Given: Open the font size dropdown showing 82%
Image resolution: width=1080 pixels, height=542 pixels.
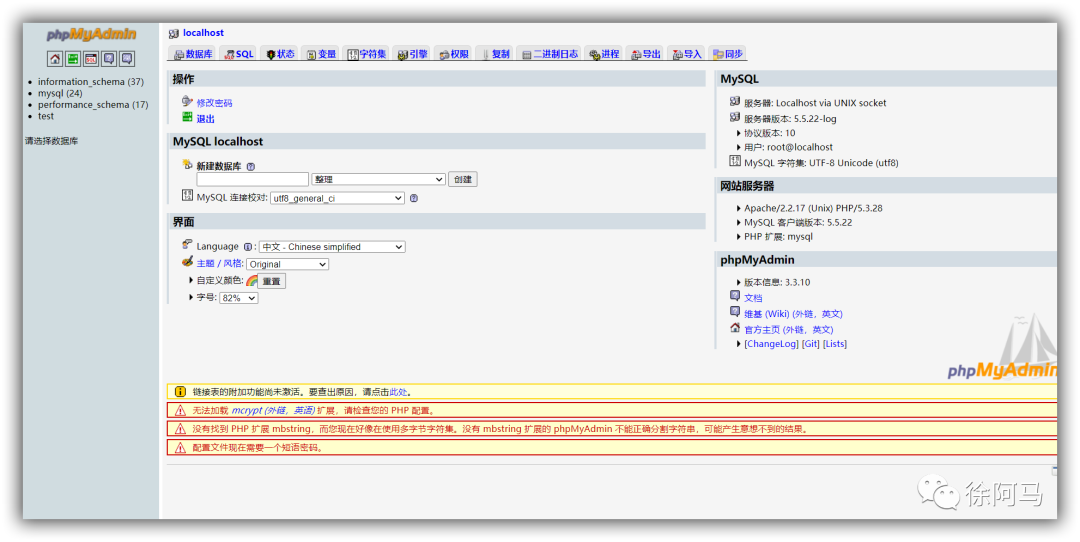Looking at the screenshot, I should click(238, 298).
